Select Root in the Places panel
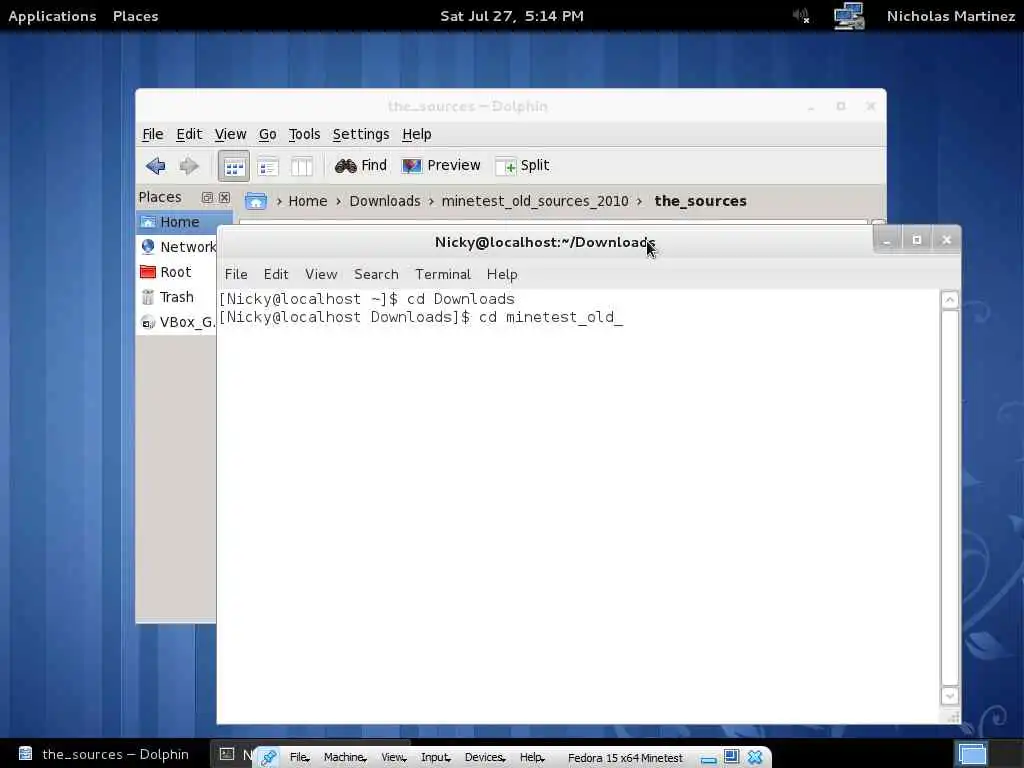Viewport: 1024px width, 768px height. point(177,272)
